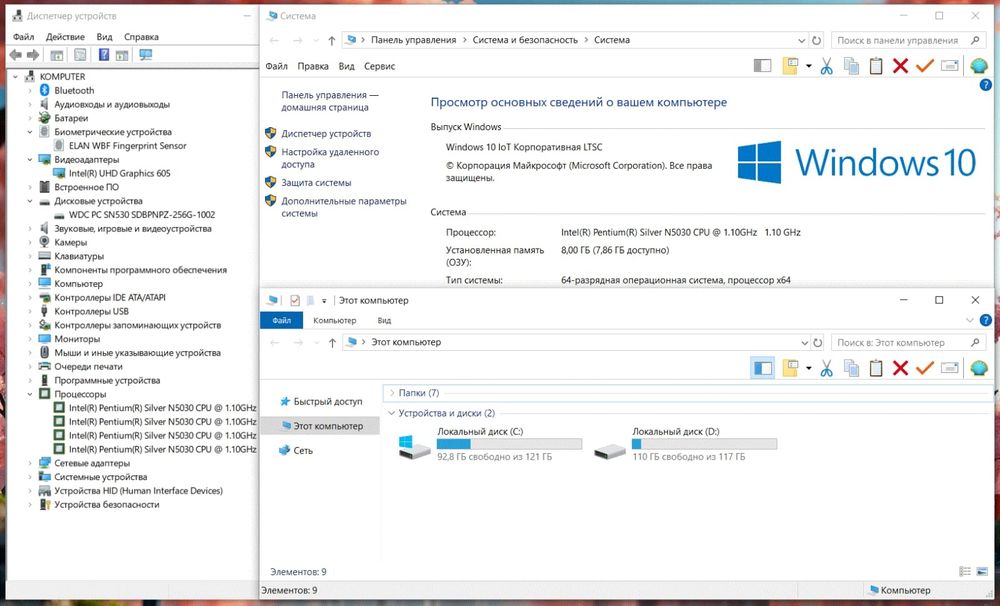Switch Explorer to details view in status bar
The width and height of the screenshot is (1000, 606).
click(965, 572)
